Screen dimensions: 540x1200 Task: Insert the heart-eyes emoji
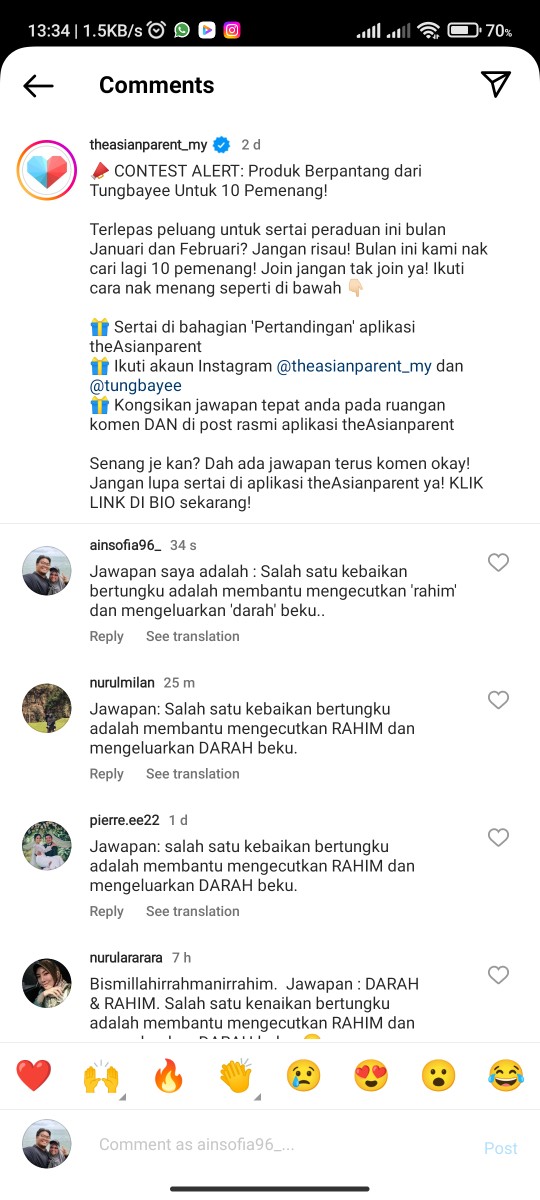[371, 1076]
